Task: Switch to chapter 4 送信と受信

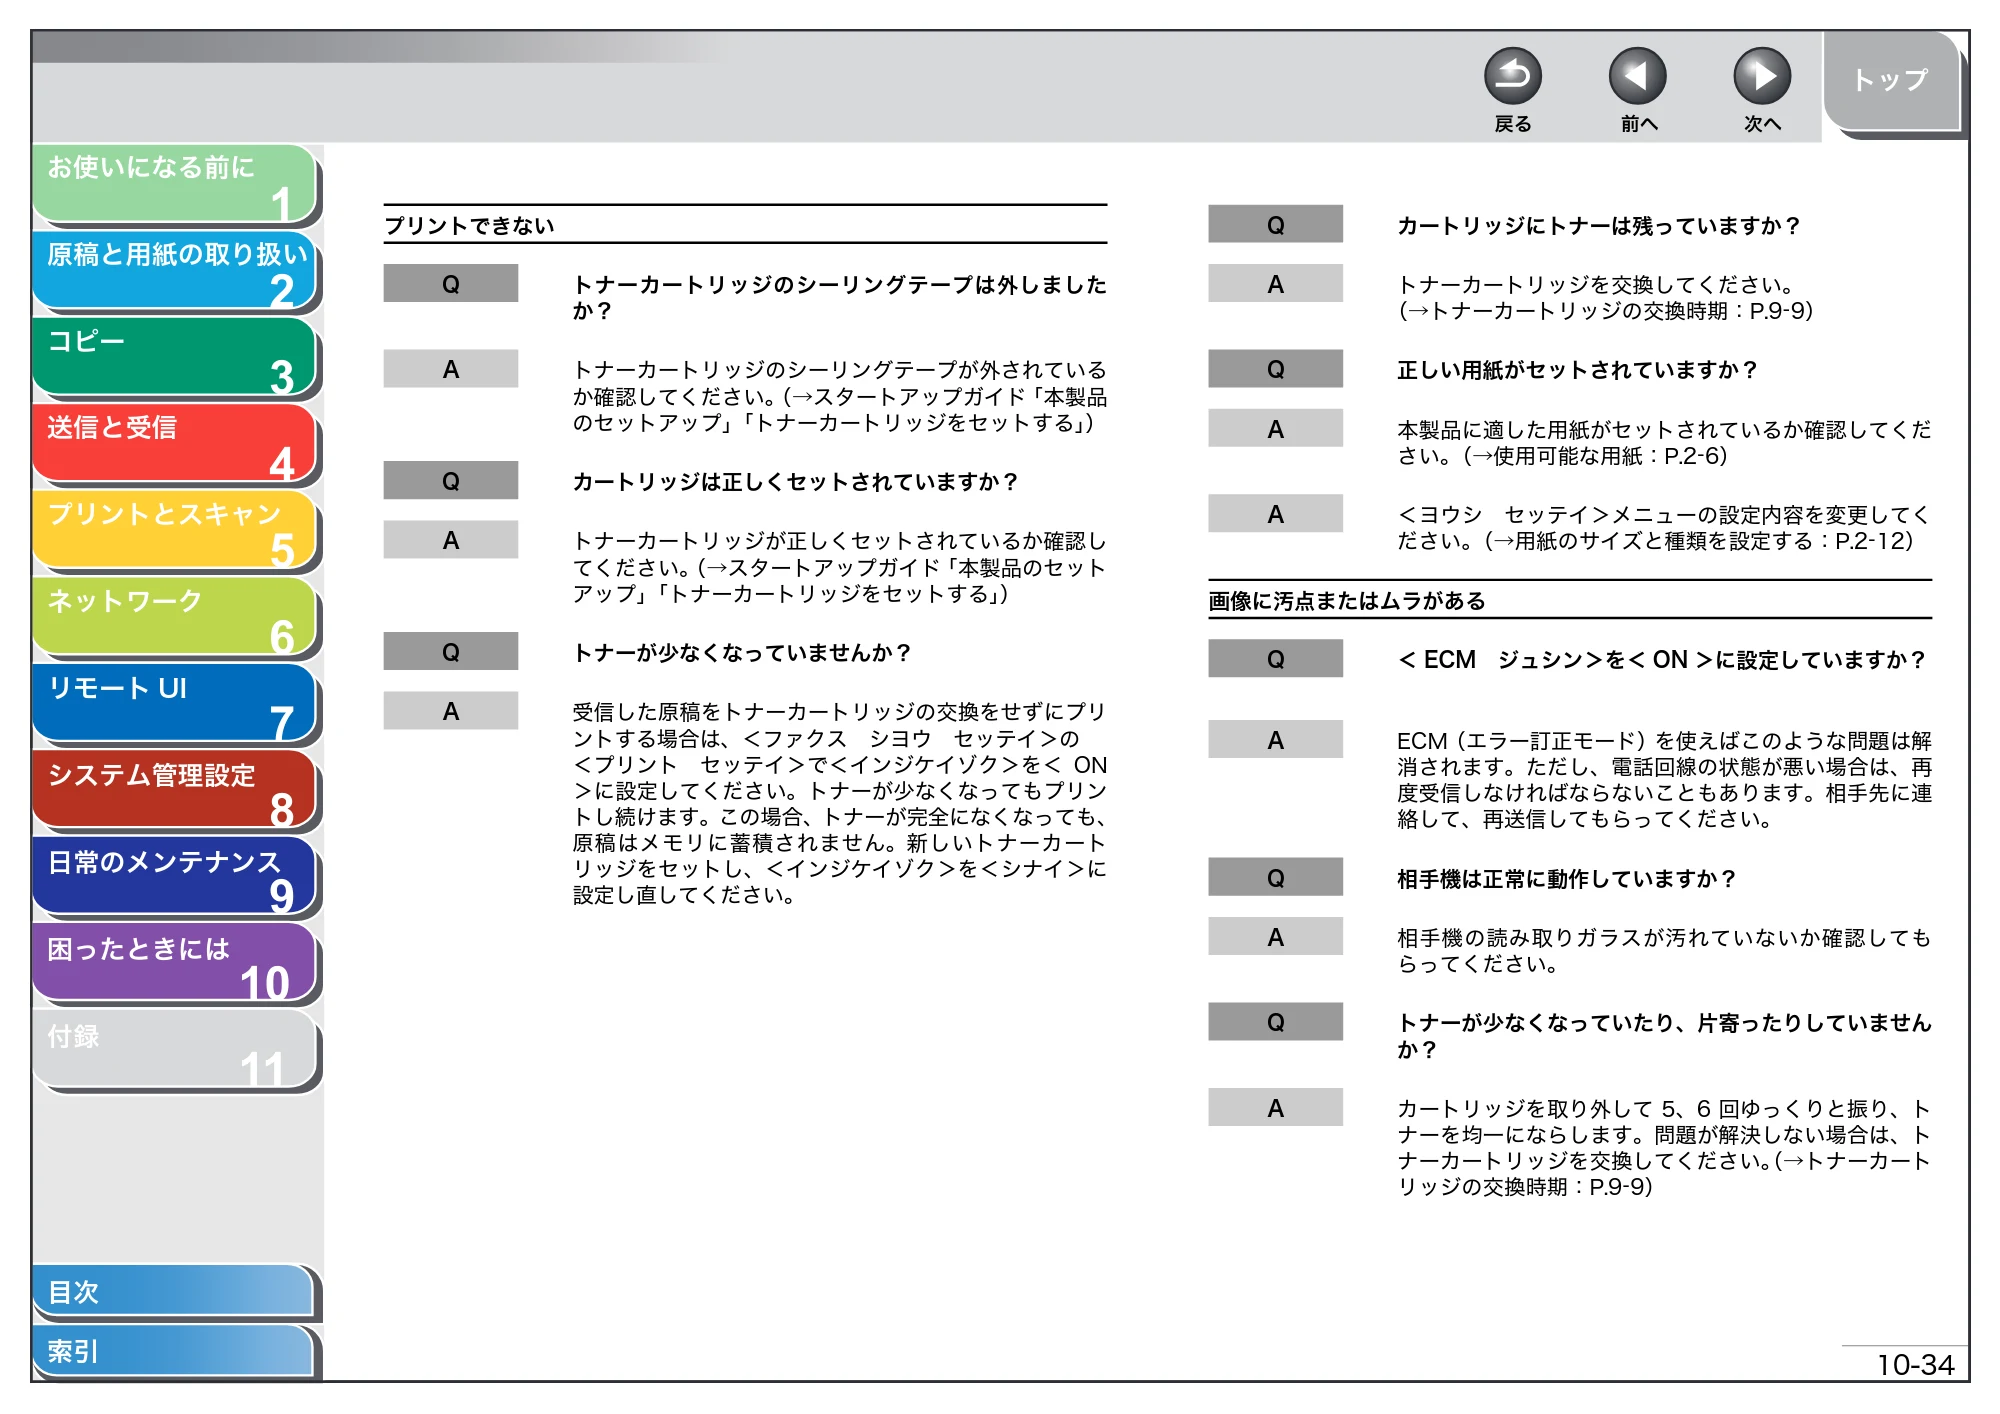Action: pos(174,443)
